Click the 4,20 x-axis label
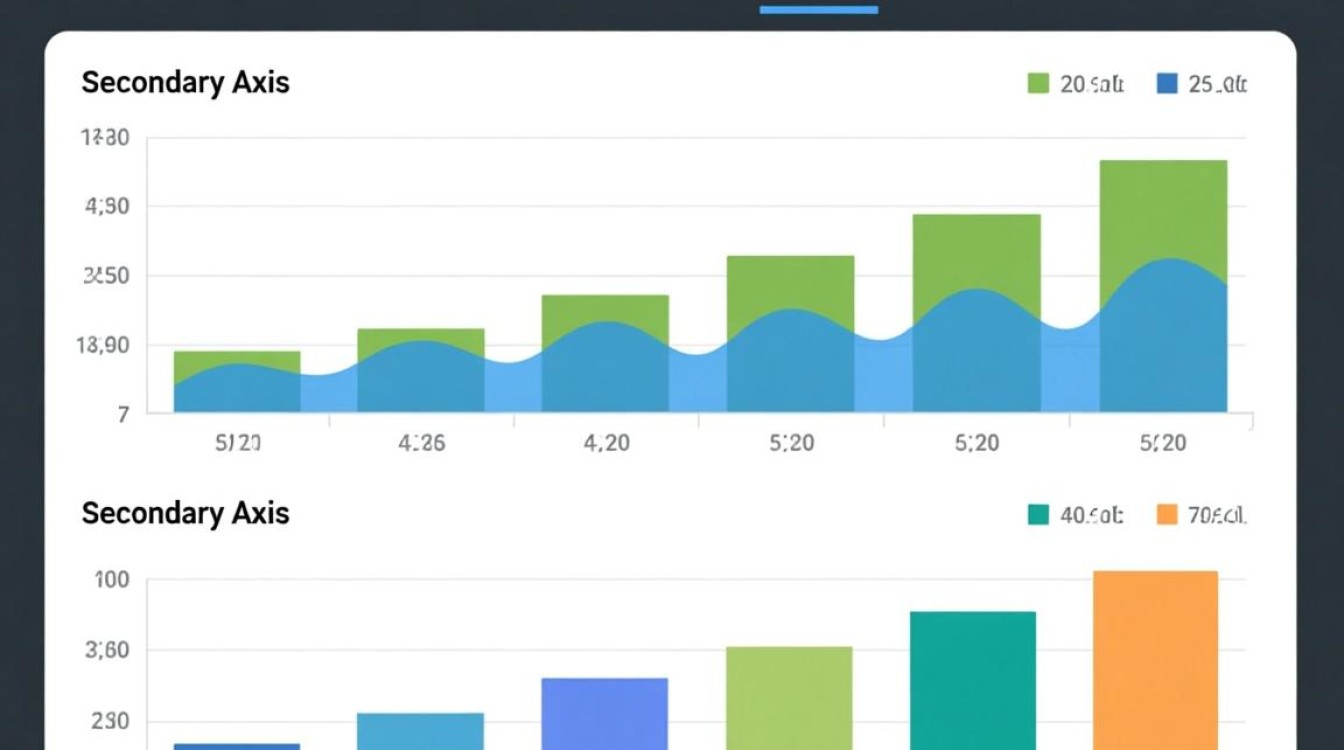This screenshot has height=750, width=1344. pos(606,442)
